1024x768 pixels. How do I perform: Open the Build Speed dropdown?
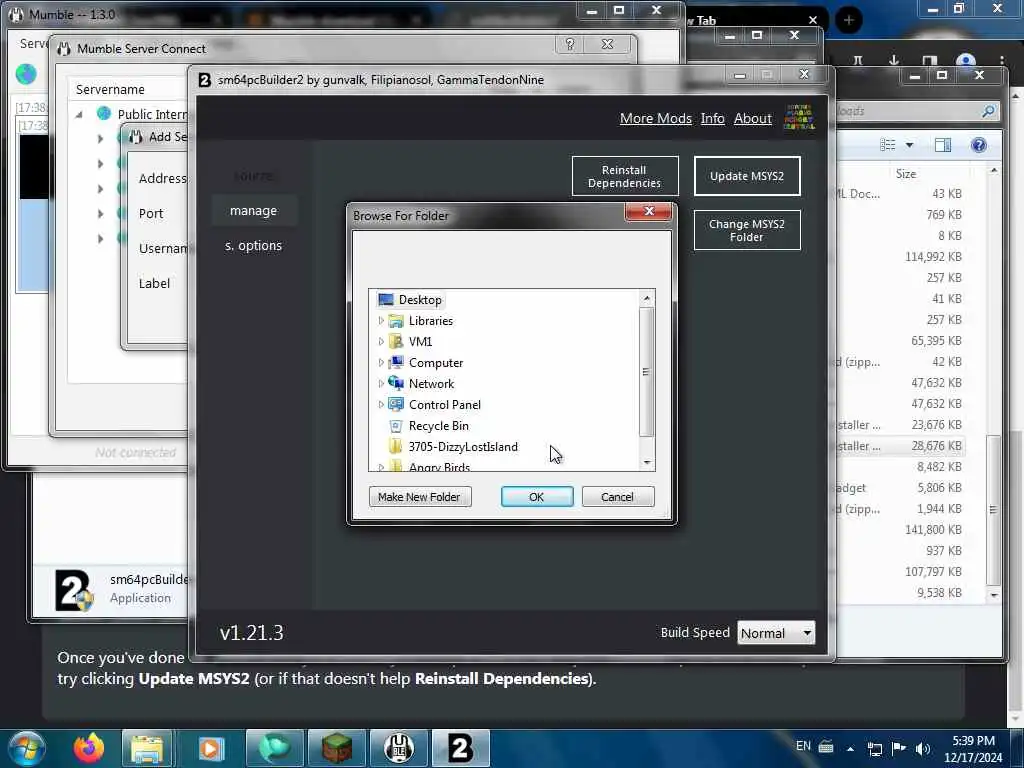(x=776, y=633)
